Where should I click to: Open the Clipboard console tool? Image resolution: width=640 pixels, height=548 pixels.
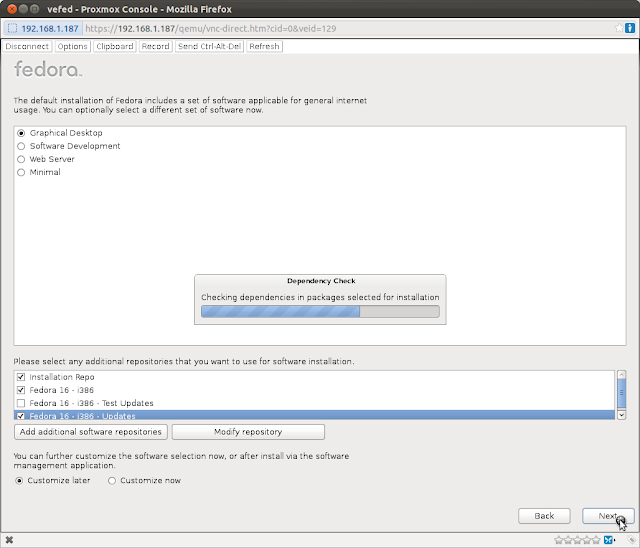pos(115,46)
